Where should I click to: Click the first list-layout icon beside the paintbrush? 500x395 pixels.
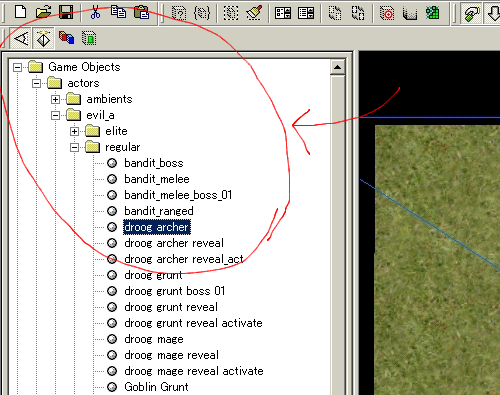[x=283, y=13]
